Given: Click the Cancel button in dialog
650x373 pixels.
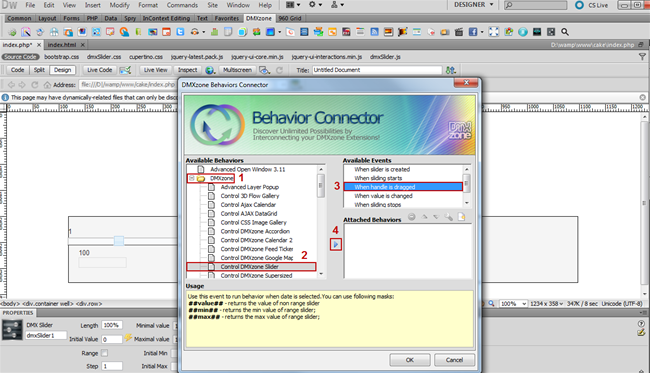Looking at the screenshot, I should [x=454, y=360].
